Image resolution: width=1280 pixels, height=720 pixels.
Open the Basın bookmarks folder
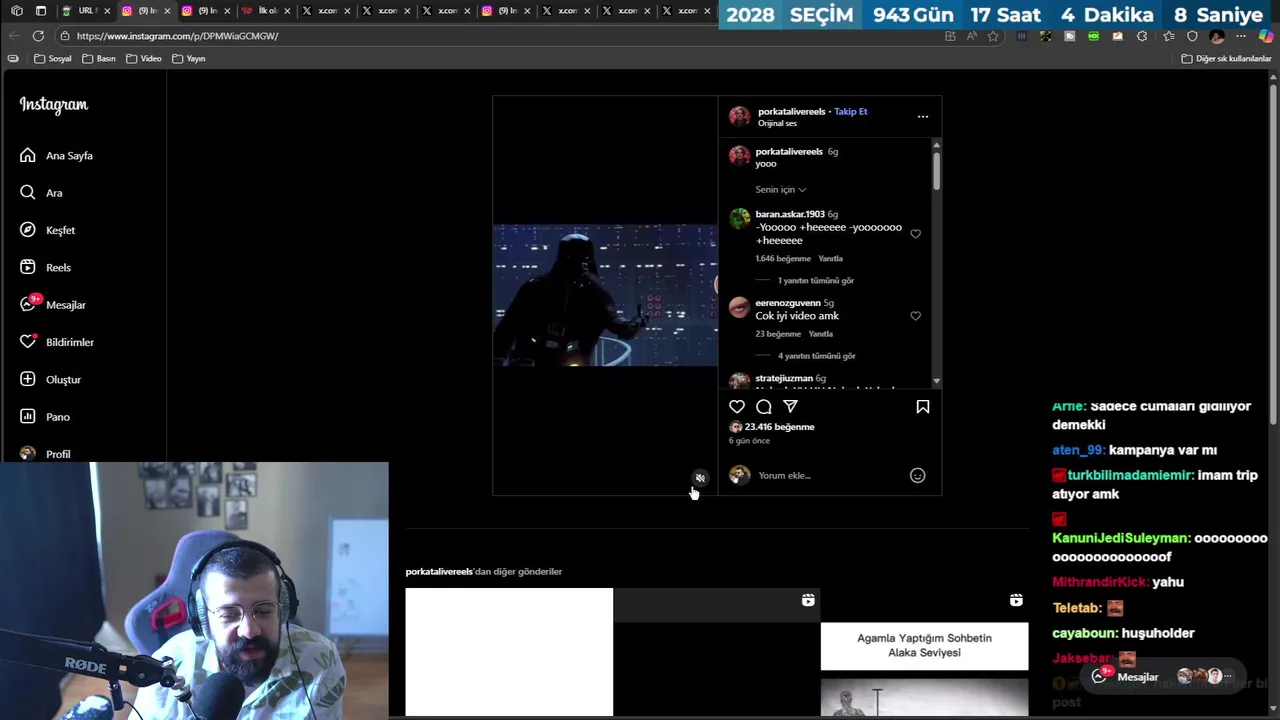point(99,59)
